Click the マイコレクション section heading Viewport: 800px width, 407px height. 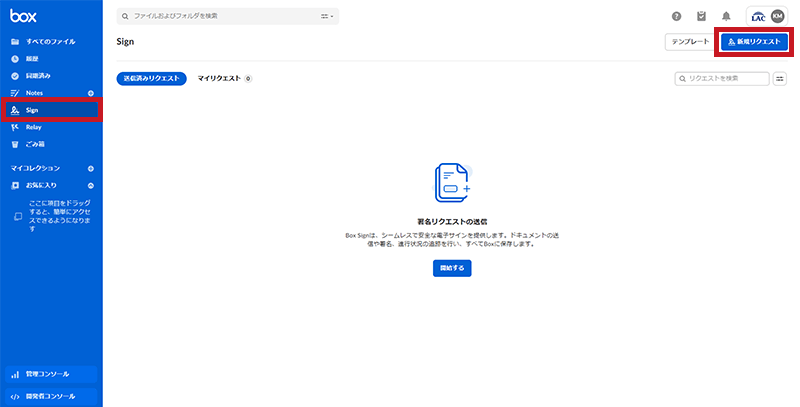pos(35,168)
